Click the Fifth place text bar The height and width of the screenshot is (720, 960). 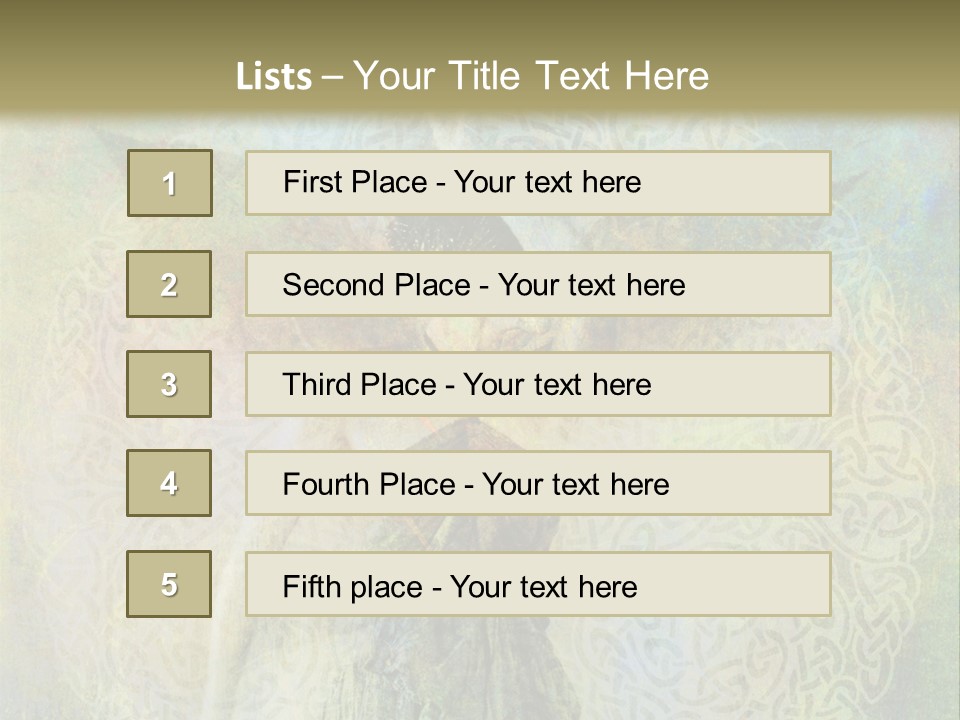coord(538,584)
